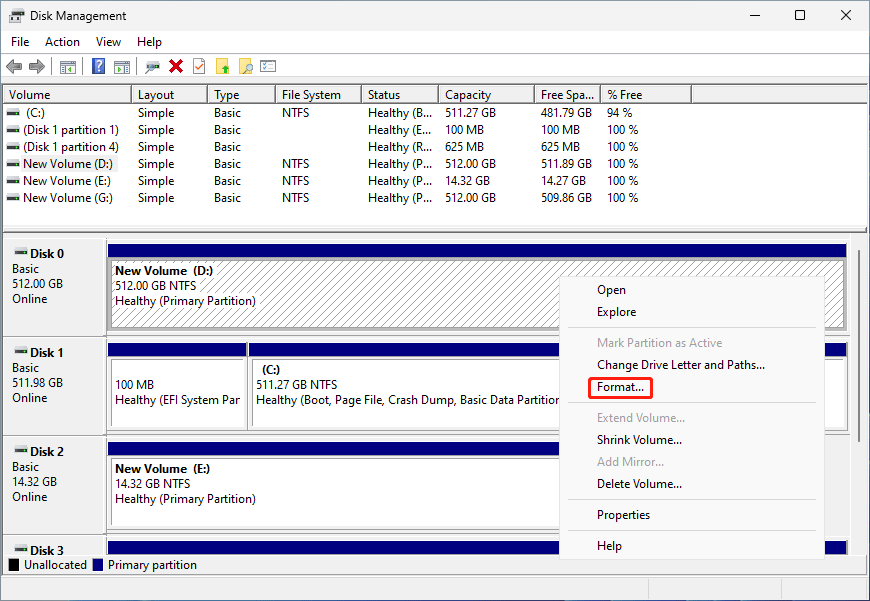870x601 pixels.
Task: Sort by File System column header
Action: (x=311, y=95)
